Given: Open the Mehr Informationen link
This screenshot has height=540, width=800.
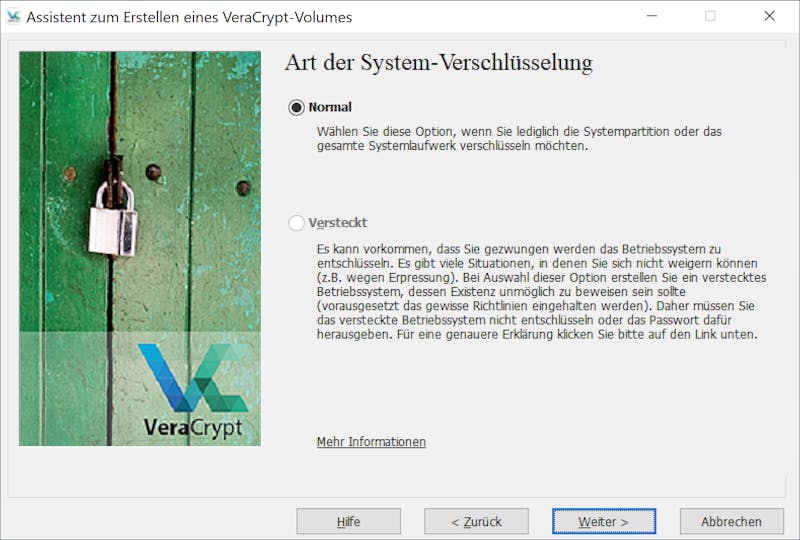Looking at the screenshot, I should (x=371, y=441).
